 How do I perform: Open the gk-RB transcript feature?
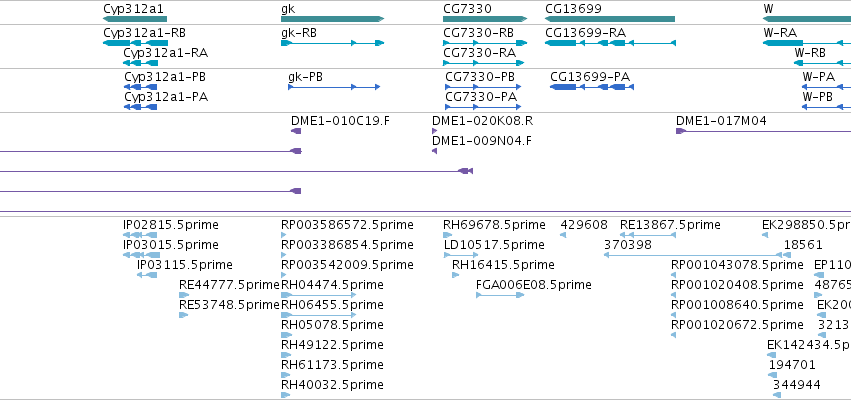pyautogui.click(x=332, y=43)
